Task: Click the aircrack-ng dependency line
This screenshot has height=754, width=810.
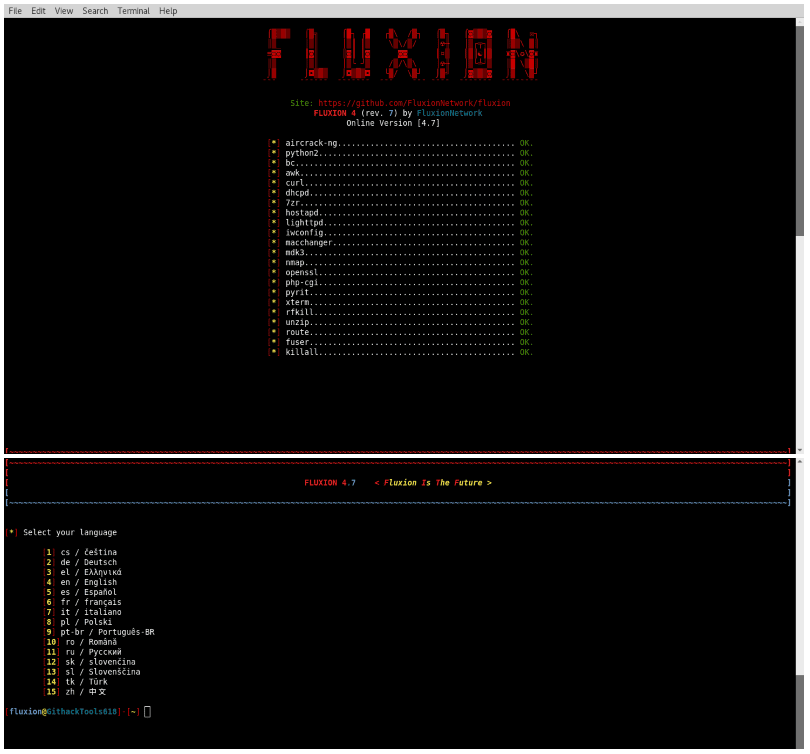Action: pyautogui.click(x=400, y=143)
